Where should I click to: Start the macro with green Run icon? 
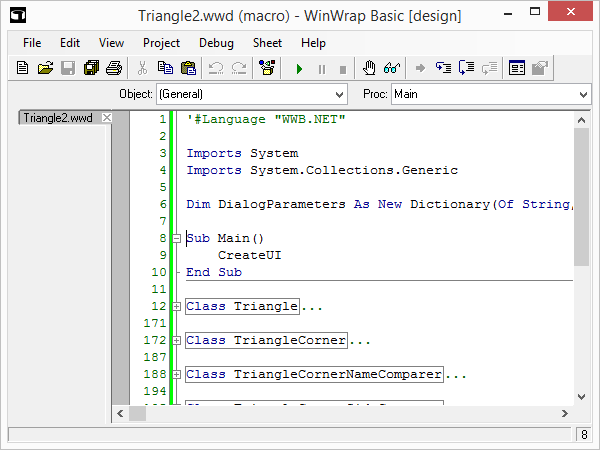click(298, 68)
